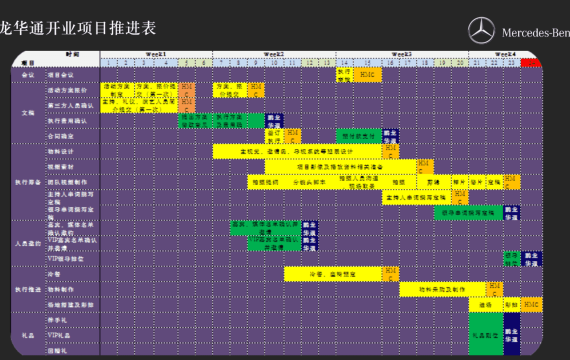The image size is (570, 360).
Task: Click the orange HMC block in 项目会议 row
Action: 368,75
